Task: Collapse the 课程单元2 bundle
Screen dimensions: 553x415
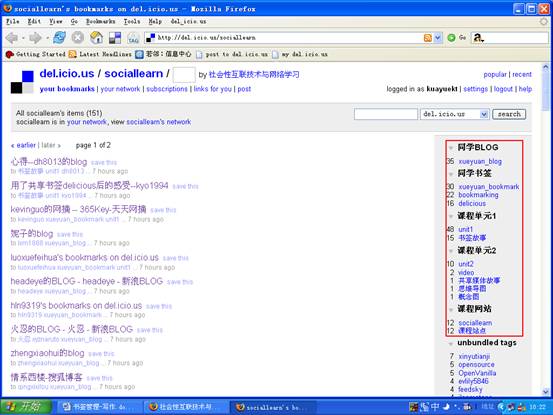Action: [451, 251]
